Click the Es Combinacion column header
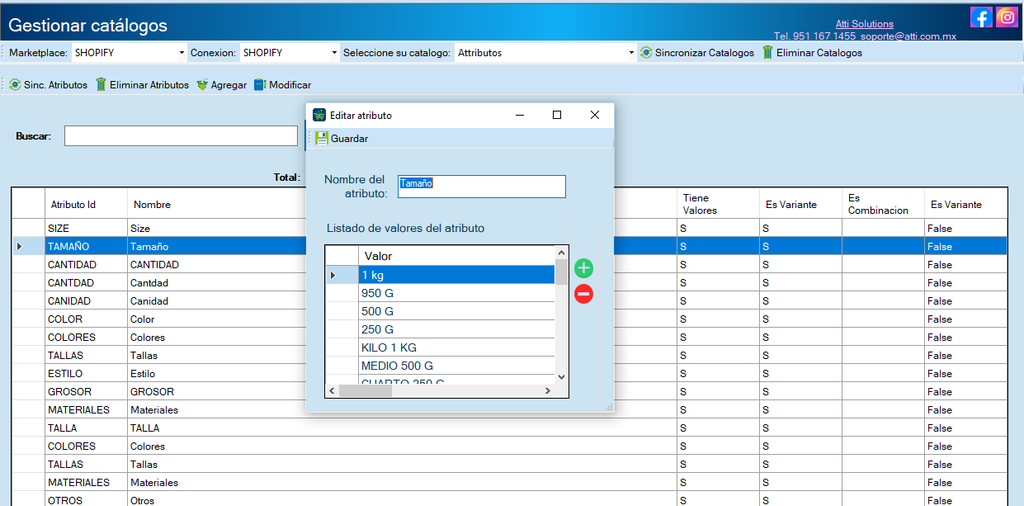The width and height of the screenshot is (1024, 506). pos(883,204)
